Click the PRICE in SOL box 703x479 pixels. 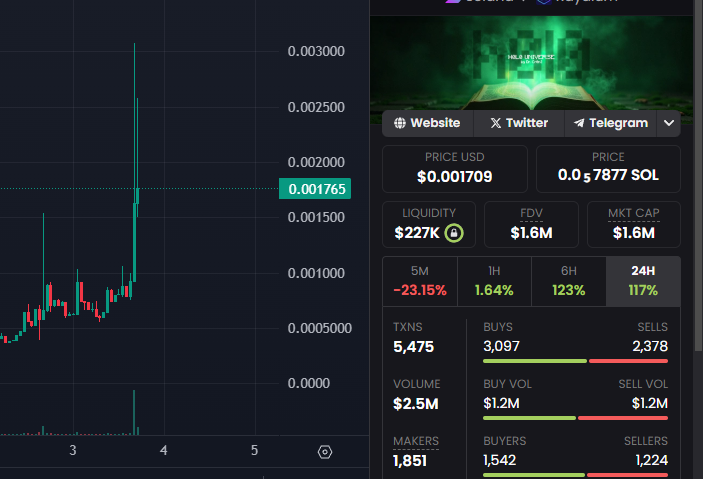pos(608,169)
